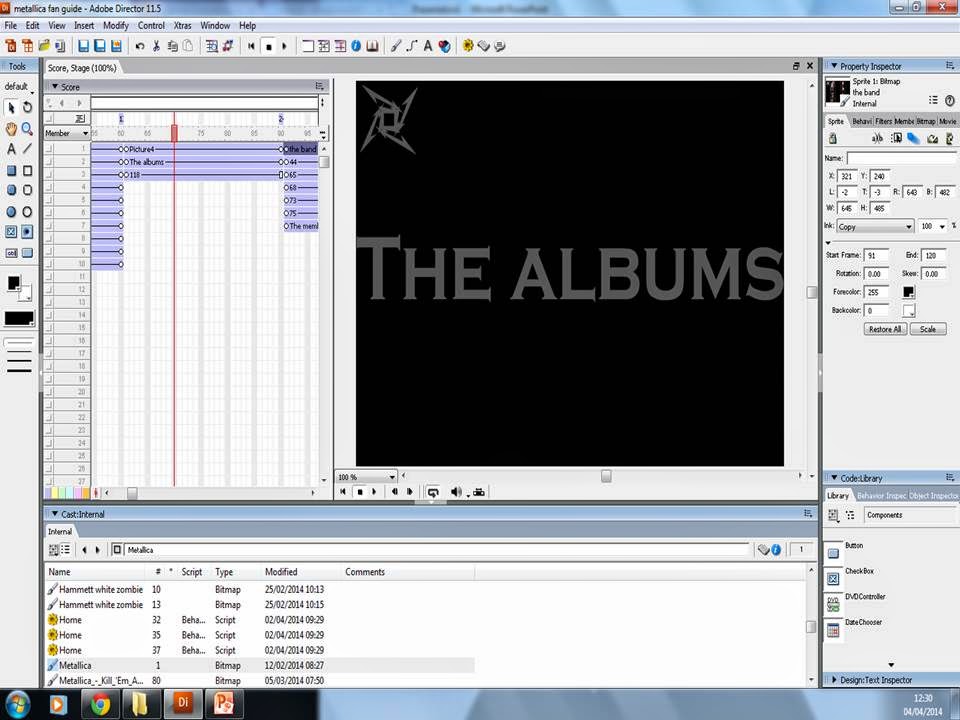
Task: Open the Modify menu
Action: [x=116, y=26]
